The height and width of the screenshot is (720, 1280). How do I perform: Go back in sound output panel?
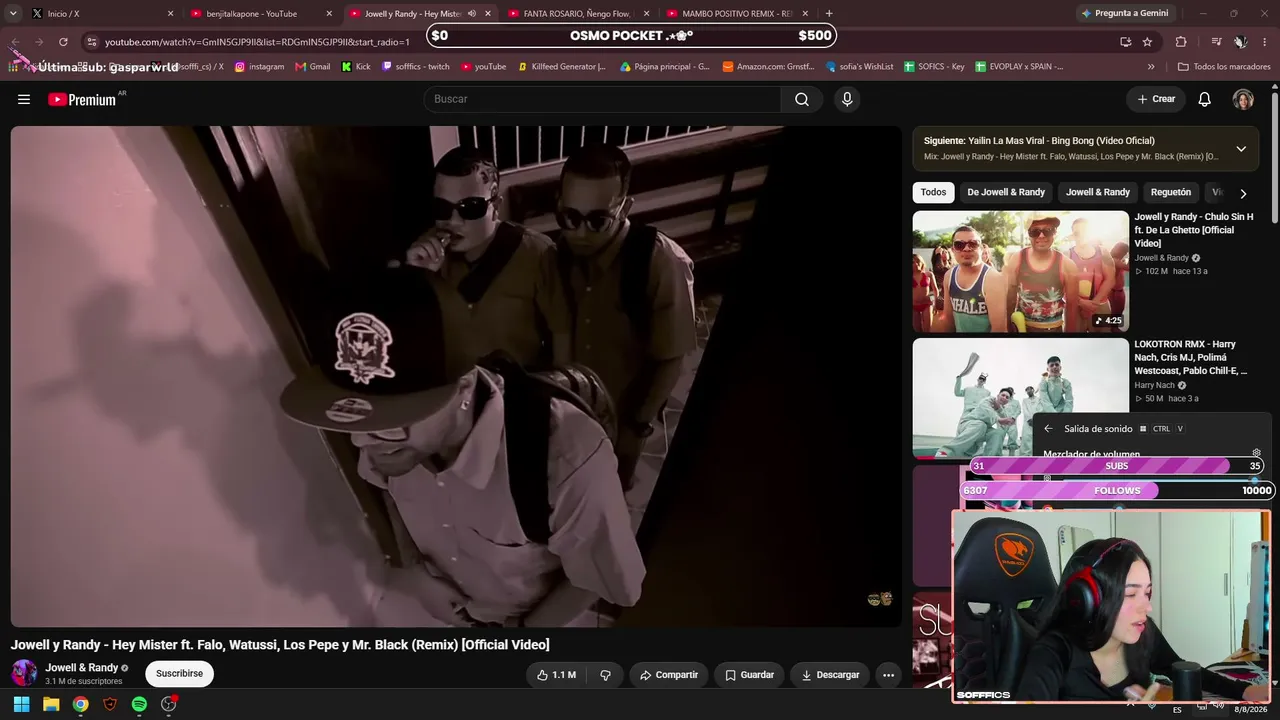point(1048,429)
